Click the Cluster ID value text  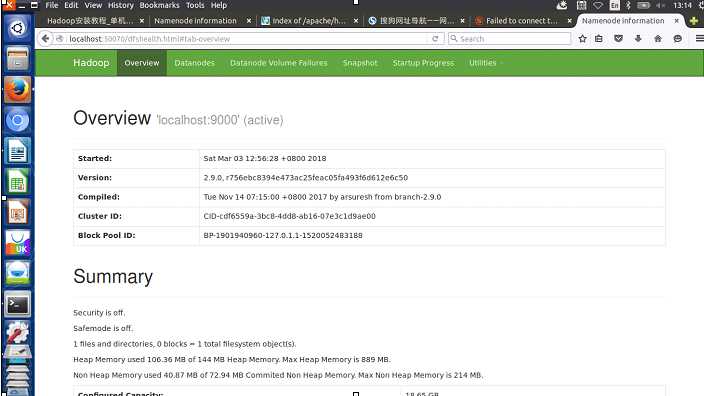[290, 216]
